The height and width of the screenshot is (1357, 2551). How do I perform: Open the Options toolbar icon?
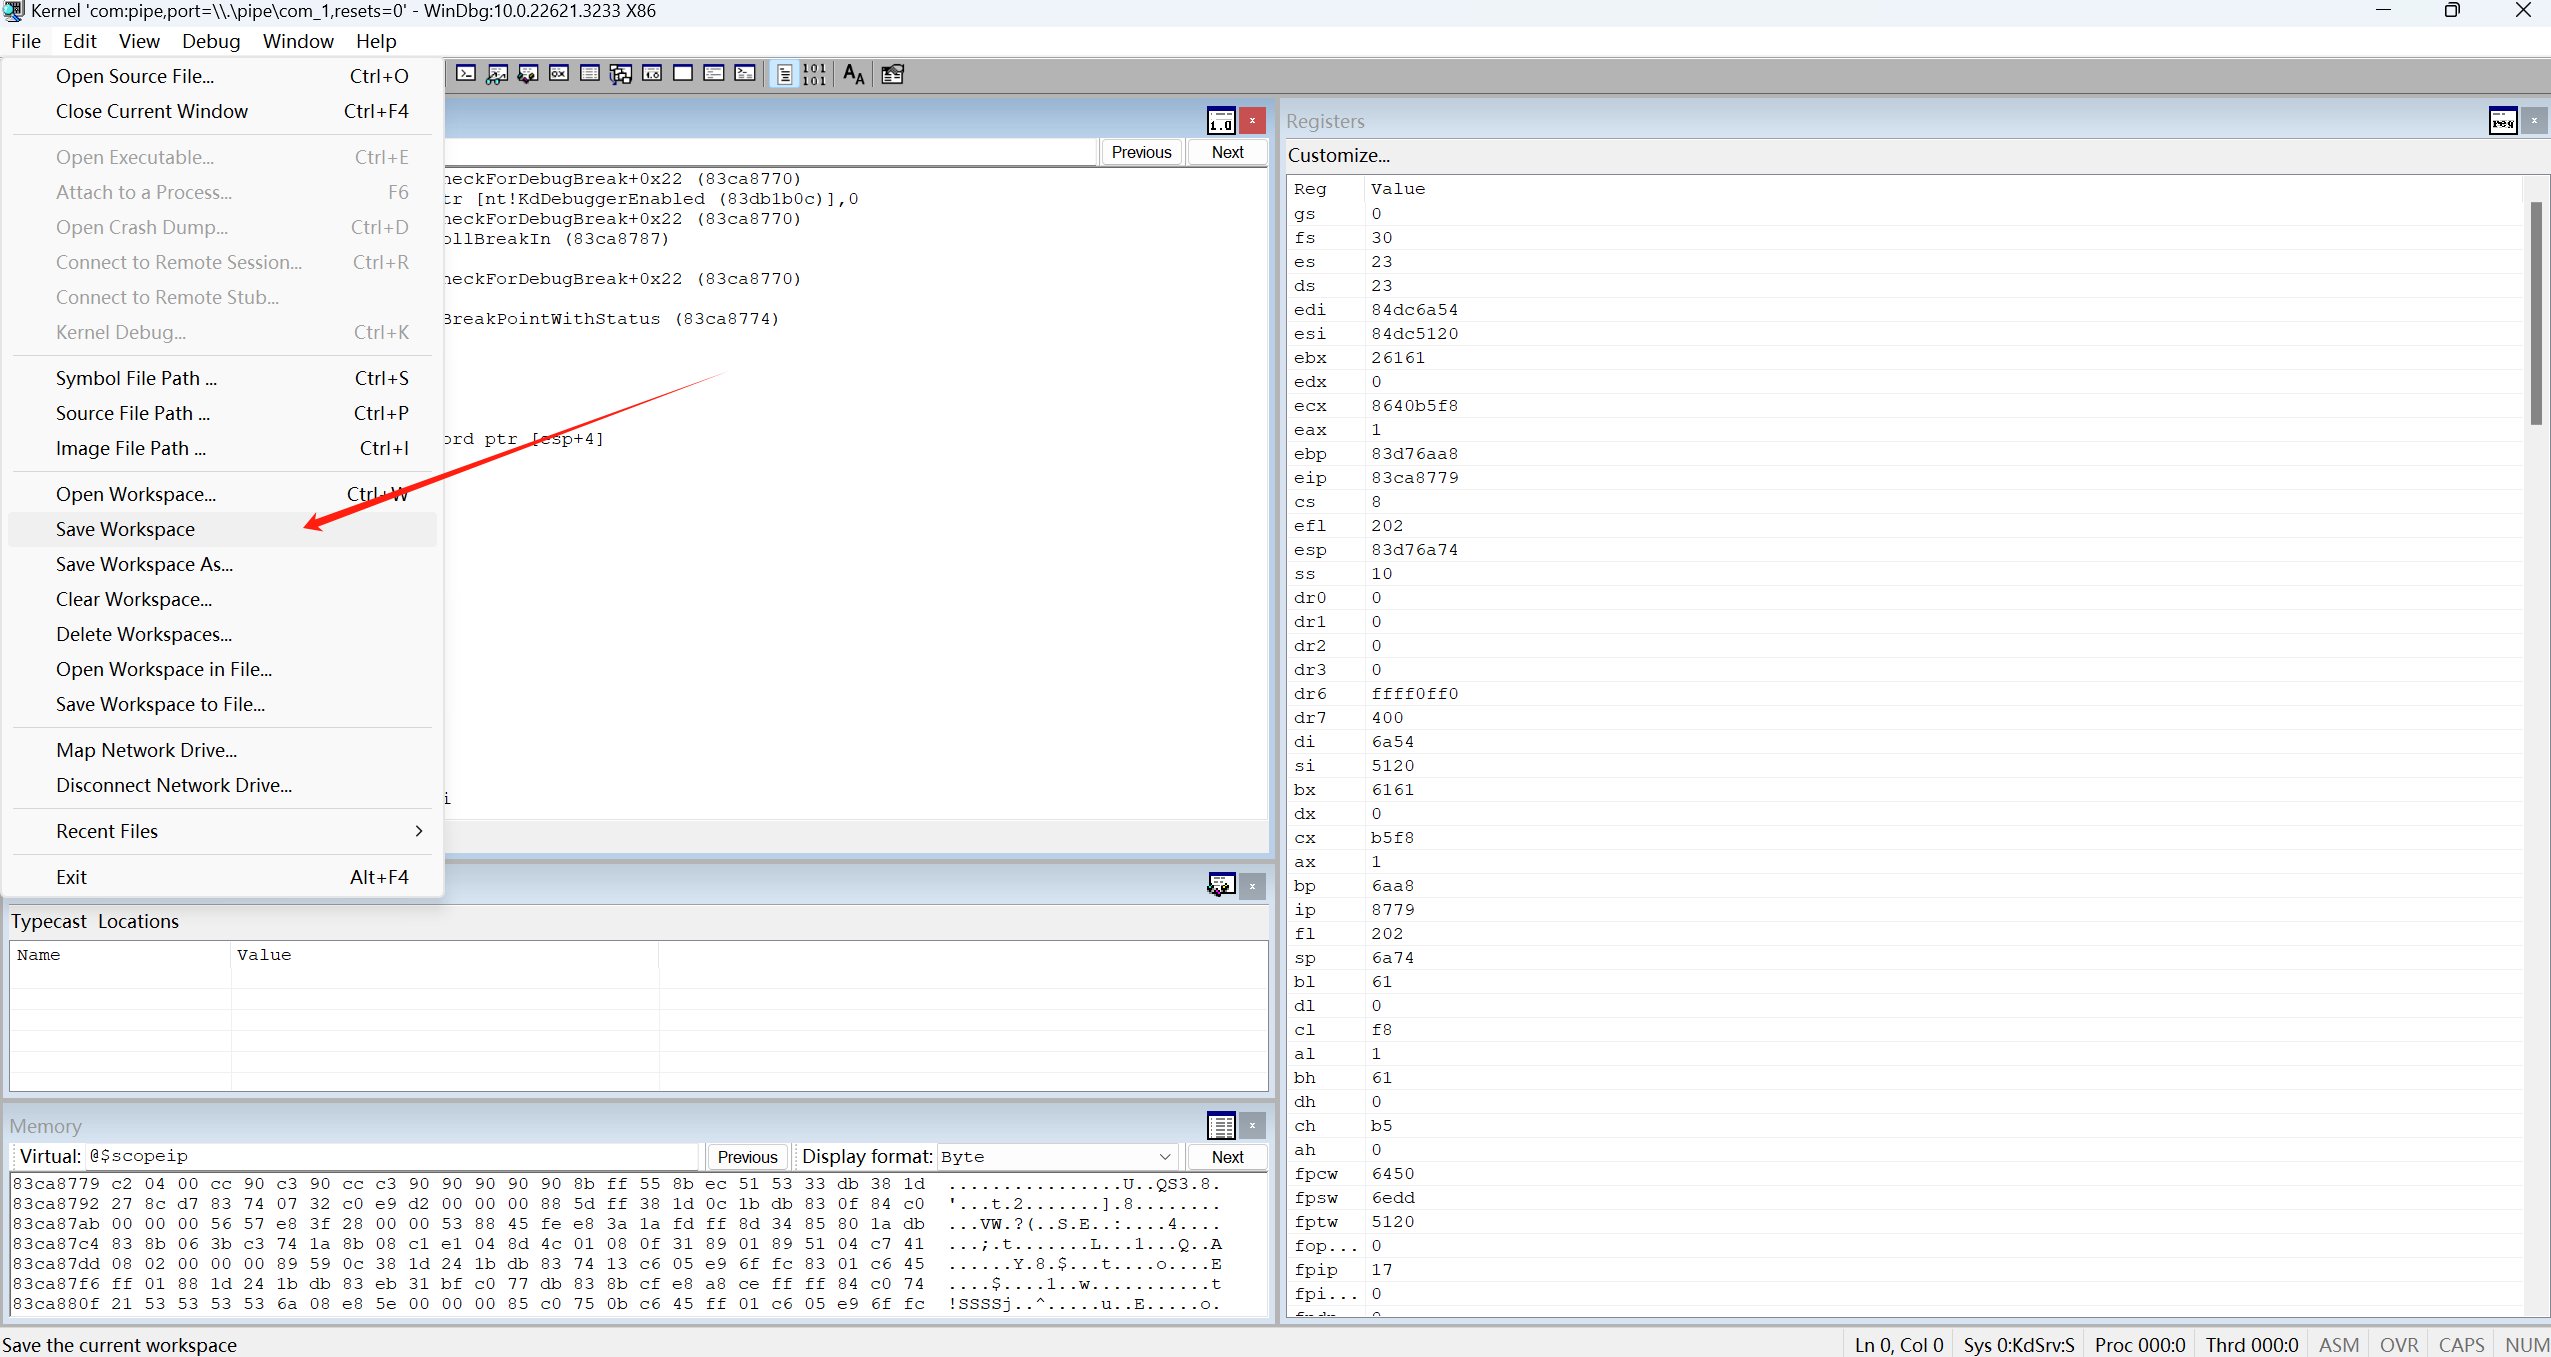pos(892,74)
